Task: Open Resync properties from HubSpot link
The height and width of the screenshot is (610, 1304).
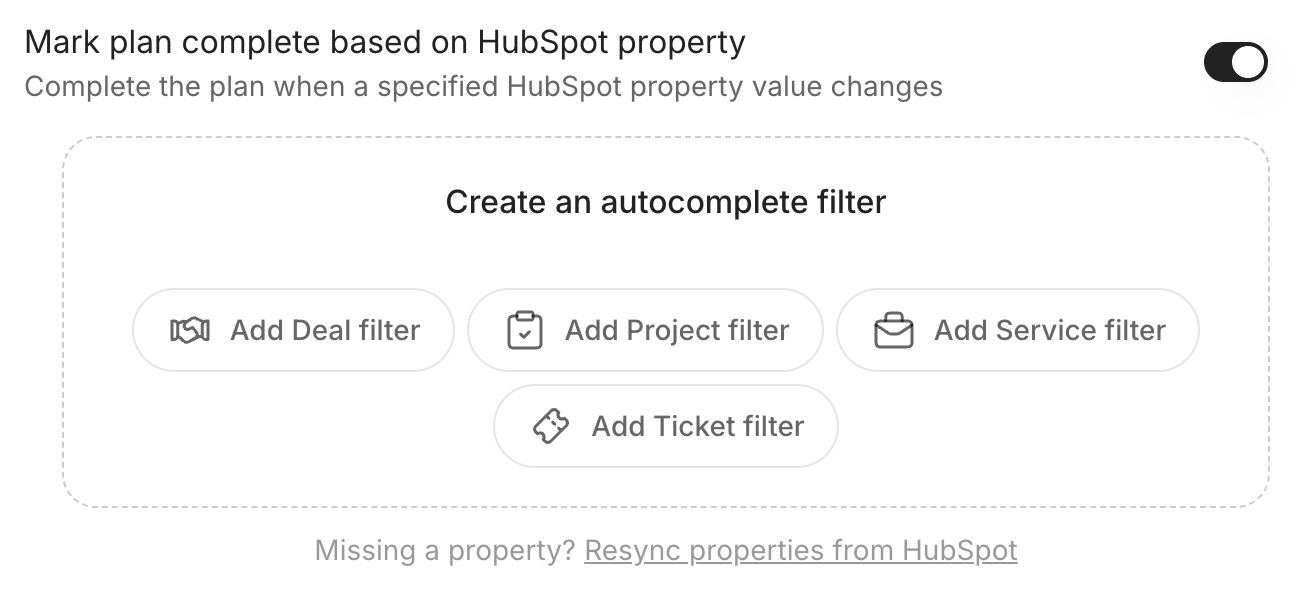Action: (800, 551)
